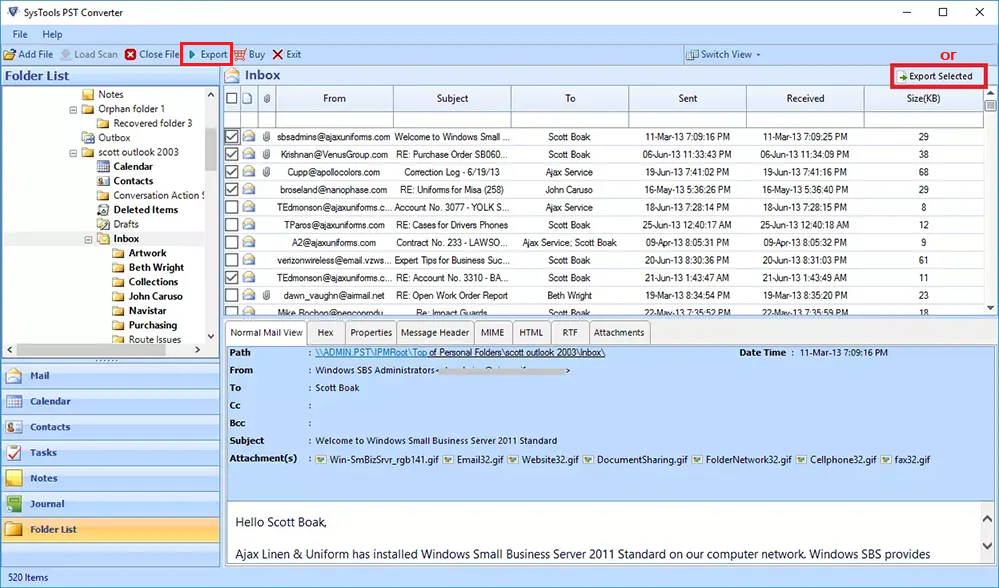Click the folder tree scroll-right arrow
This screenshot has height=588, width=999.
[198, 350]
